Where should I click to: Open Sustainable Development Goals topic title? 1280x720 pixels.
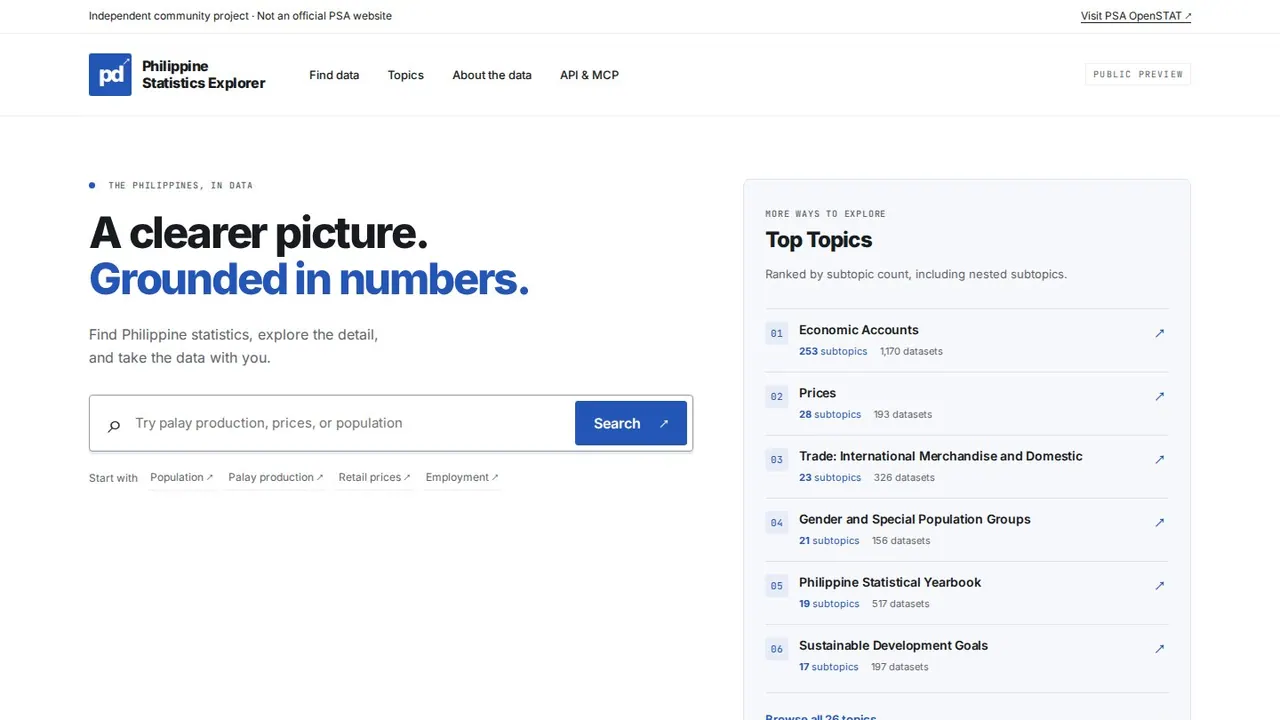[x=894, y=645]
